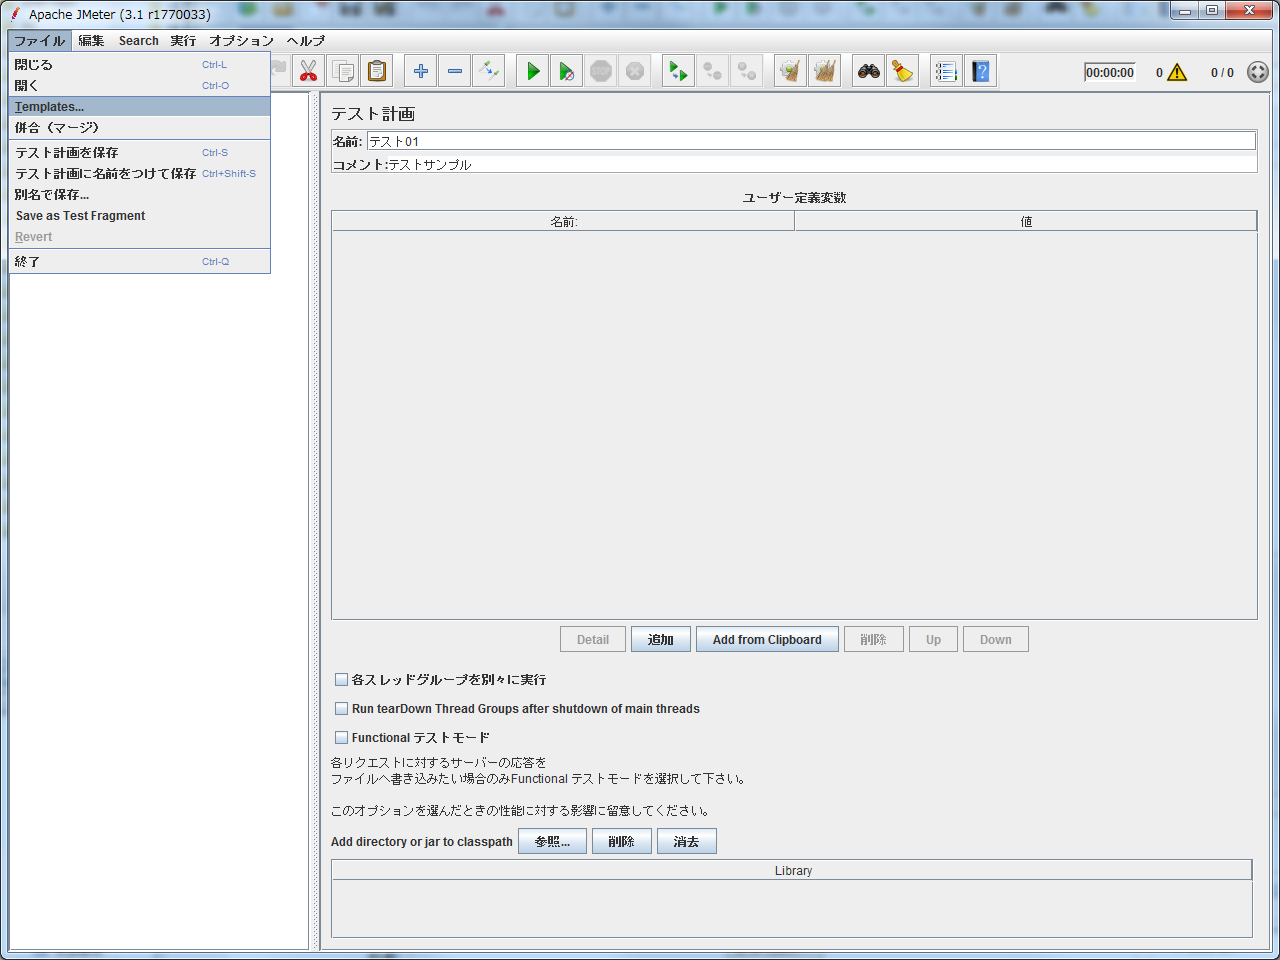The image size is (1280, 960).
Task: Click the Collapse All minus icon
Action: [x=455, y=71]
